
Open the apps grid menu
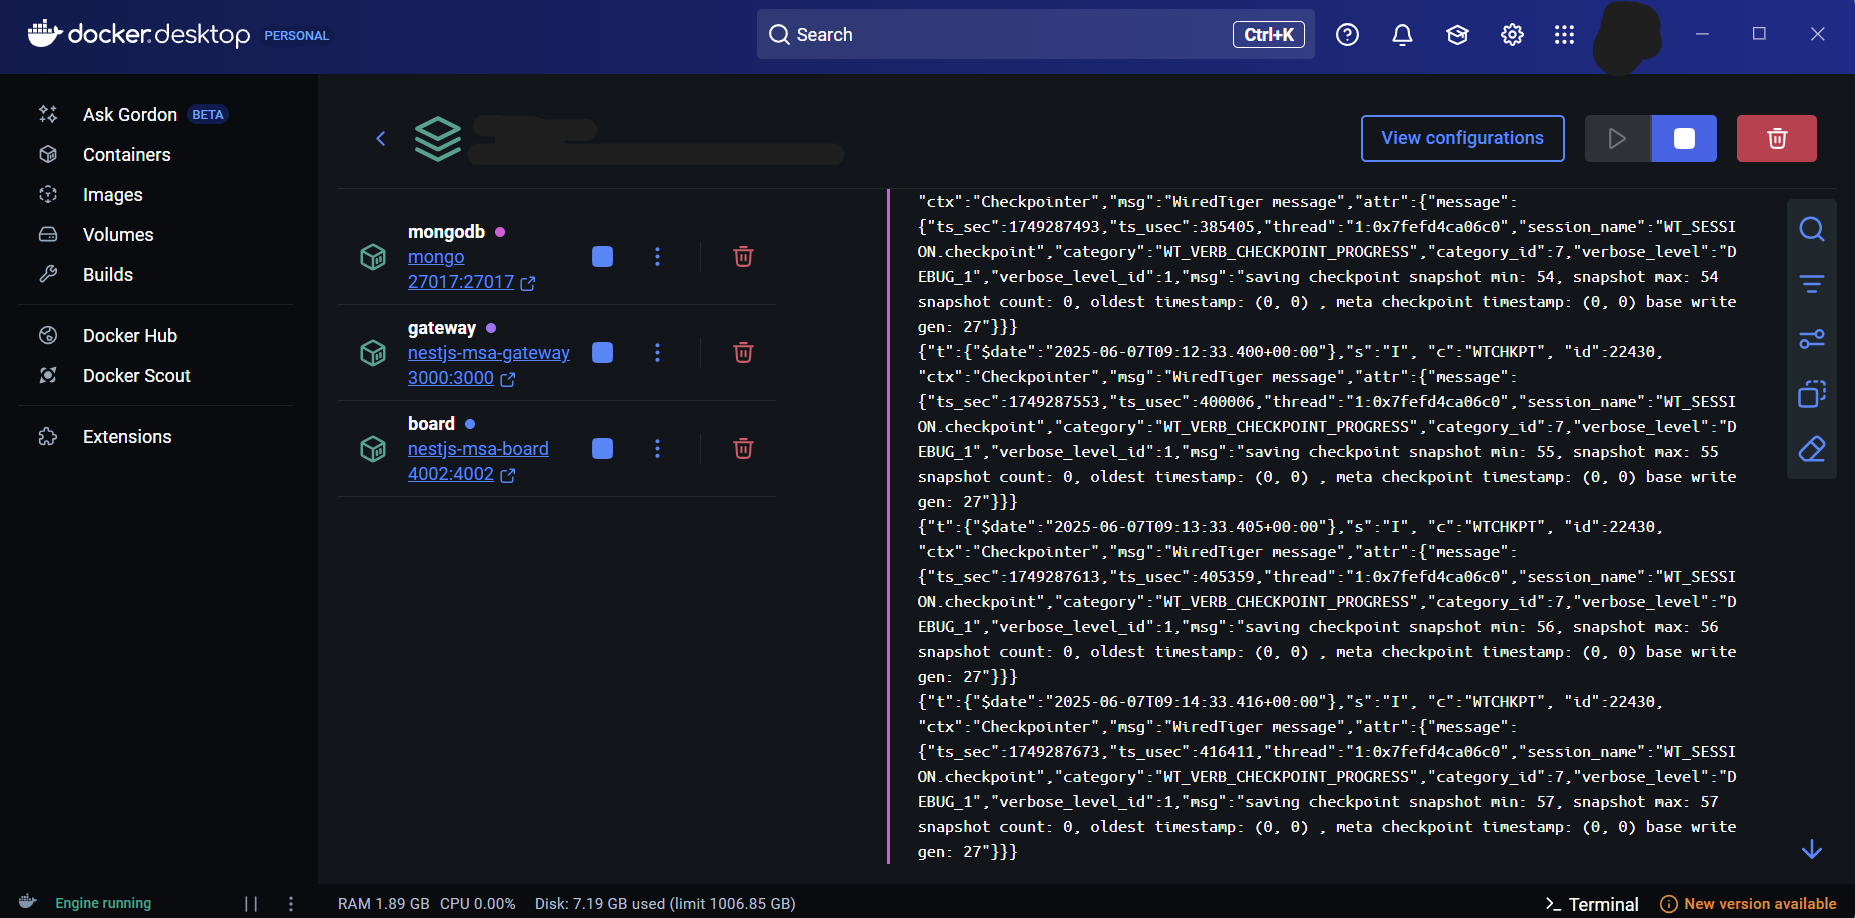1565,35
